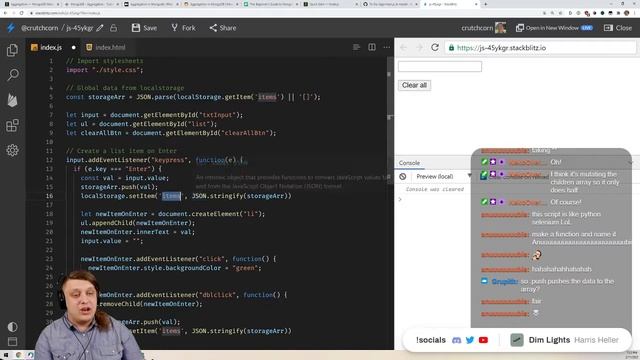Select the active js-45ykgr StackBlitz browser tab
The image size is (640, 360).
pos(450,4)
